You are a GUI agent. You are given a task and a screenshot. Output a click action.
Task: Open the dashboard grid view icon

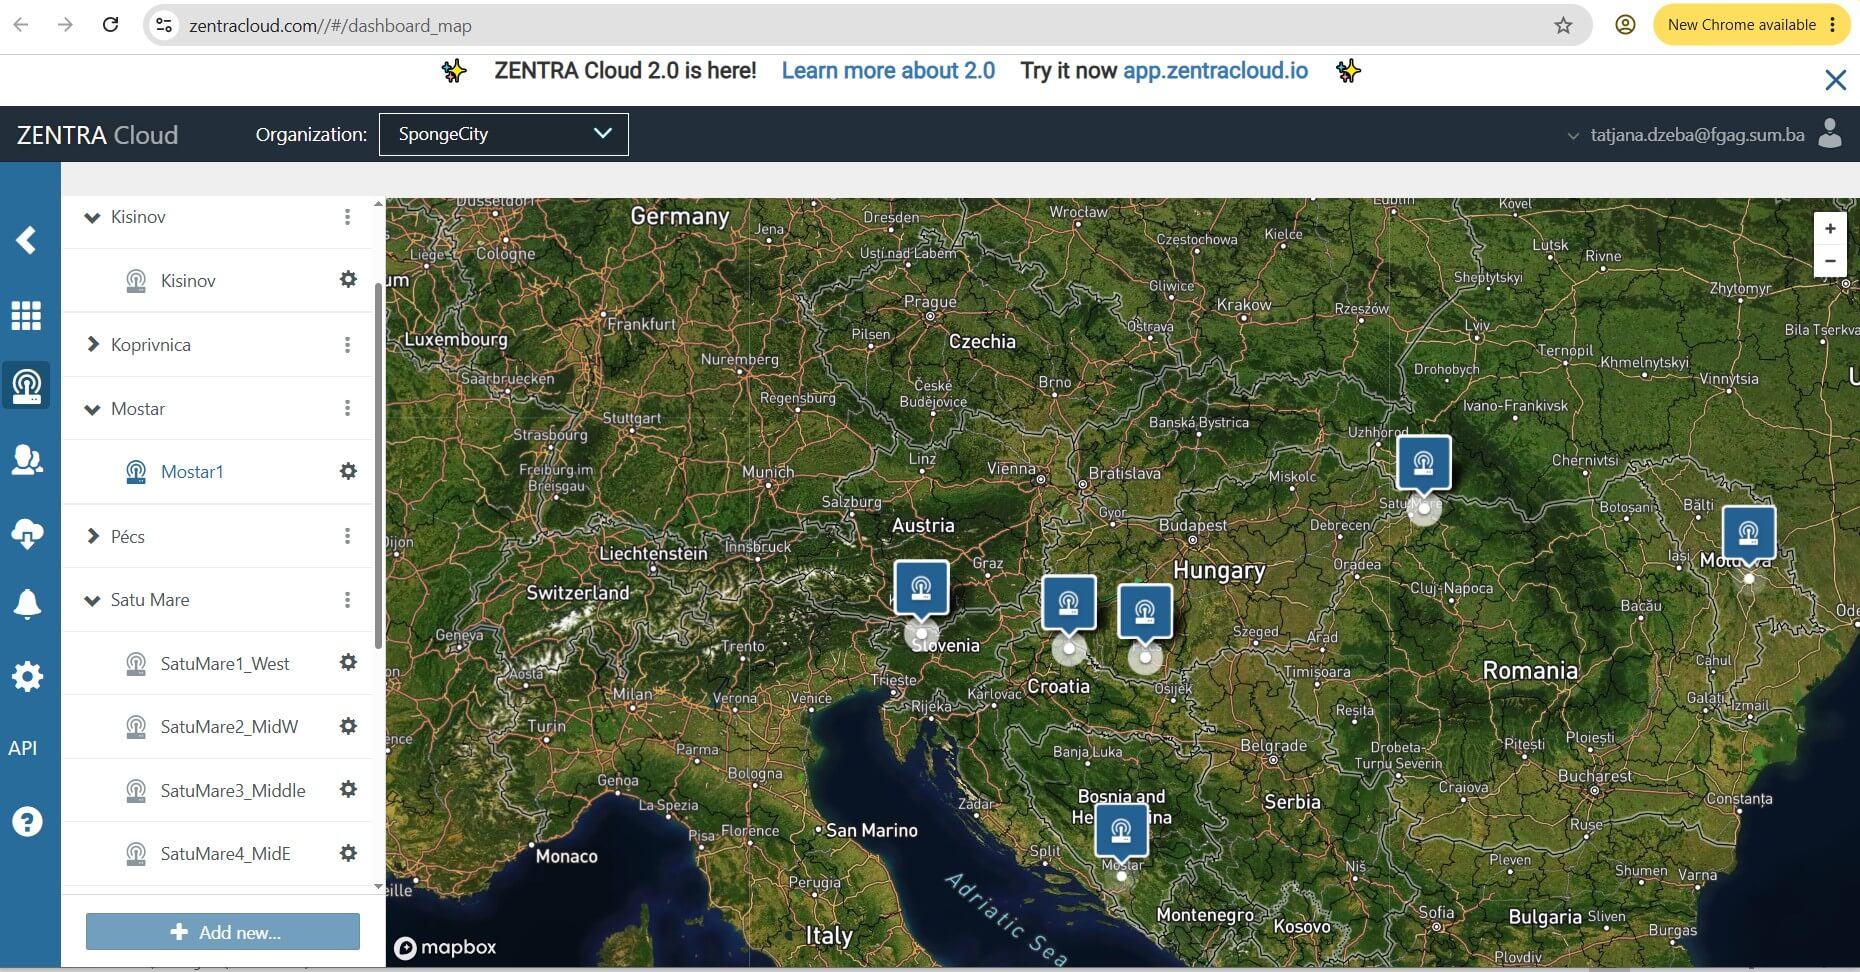26,316
